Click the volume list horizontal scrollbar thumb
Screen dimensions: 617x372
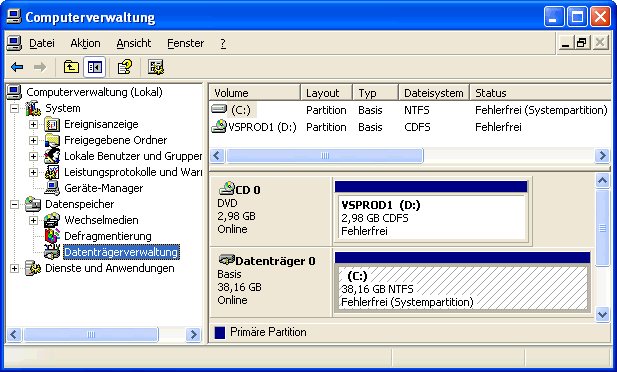point(325,155)
